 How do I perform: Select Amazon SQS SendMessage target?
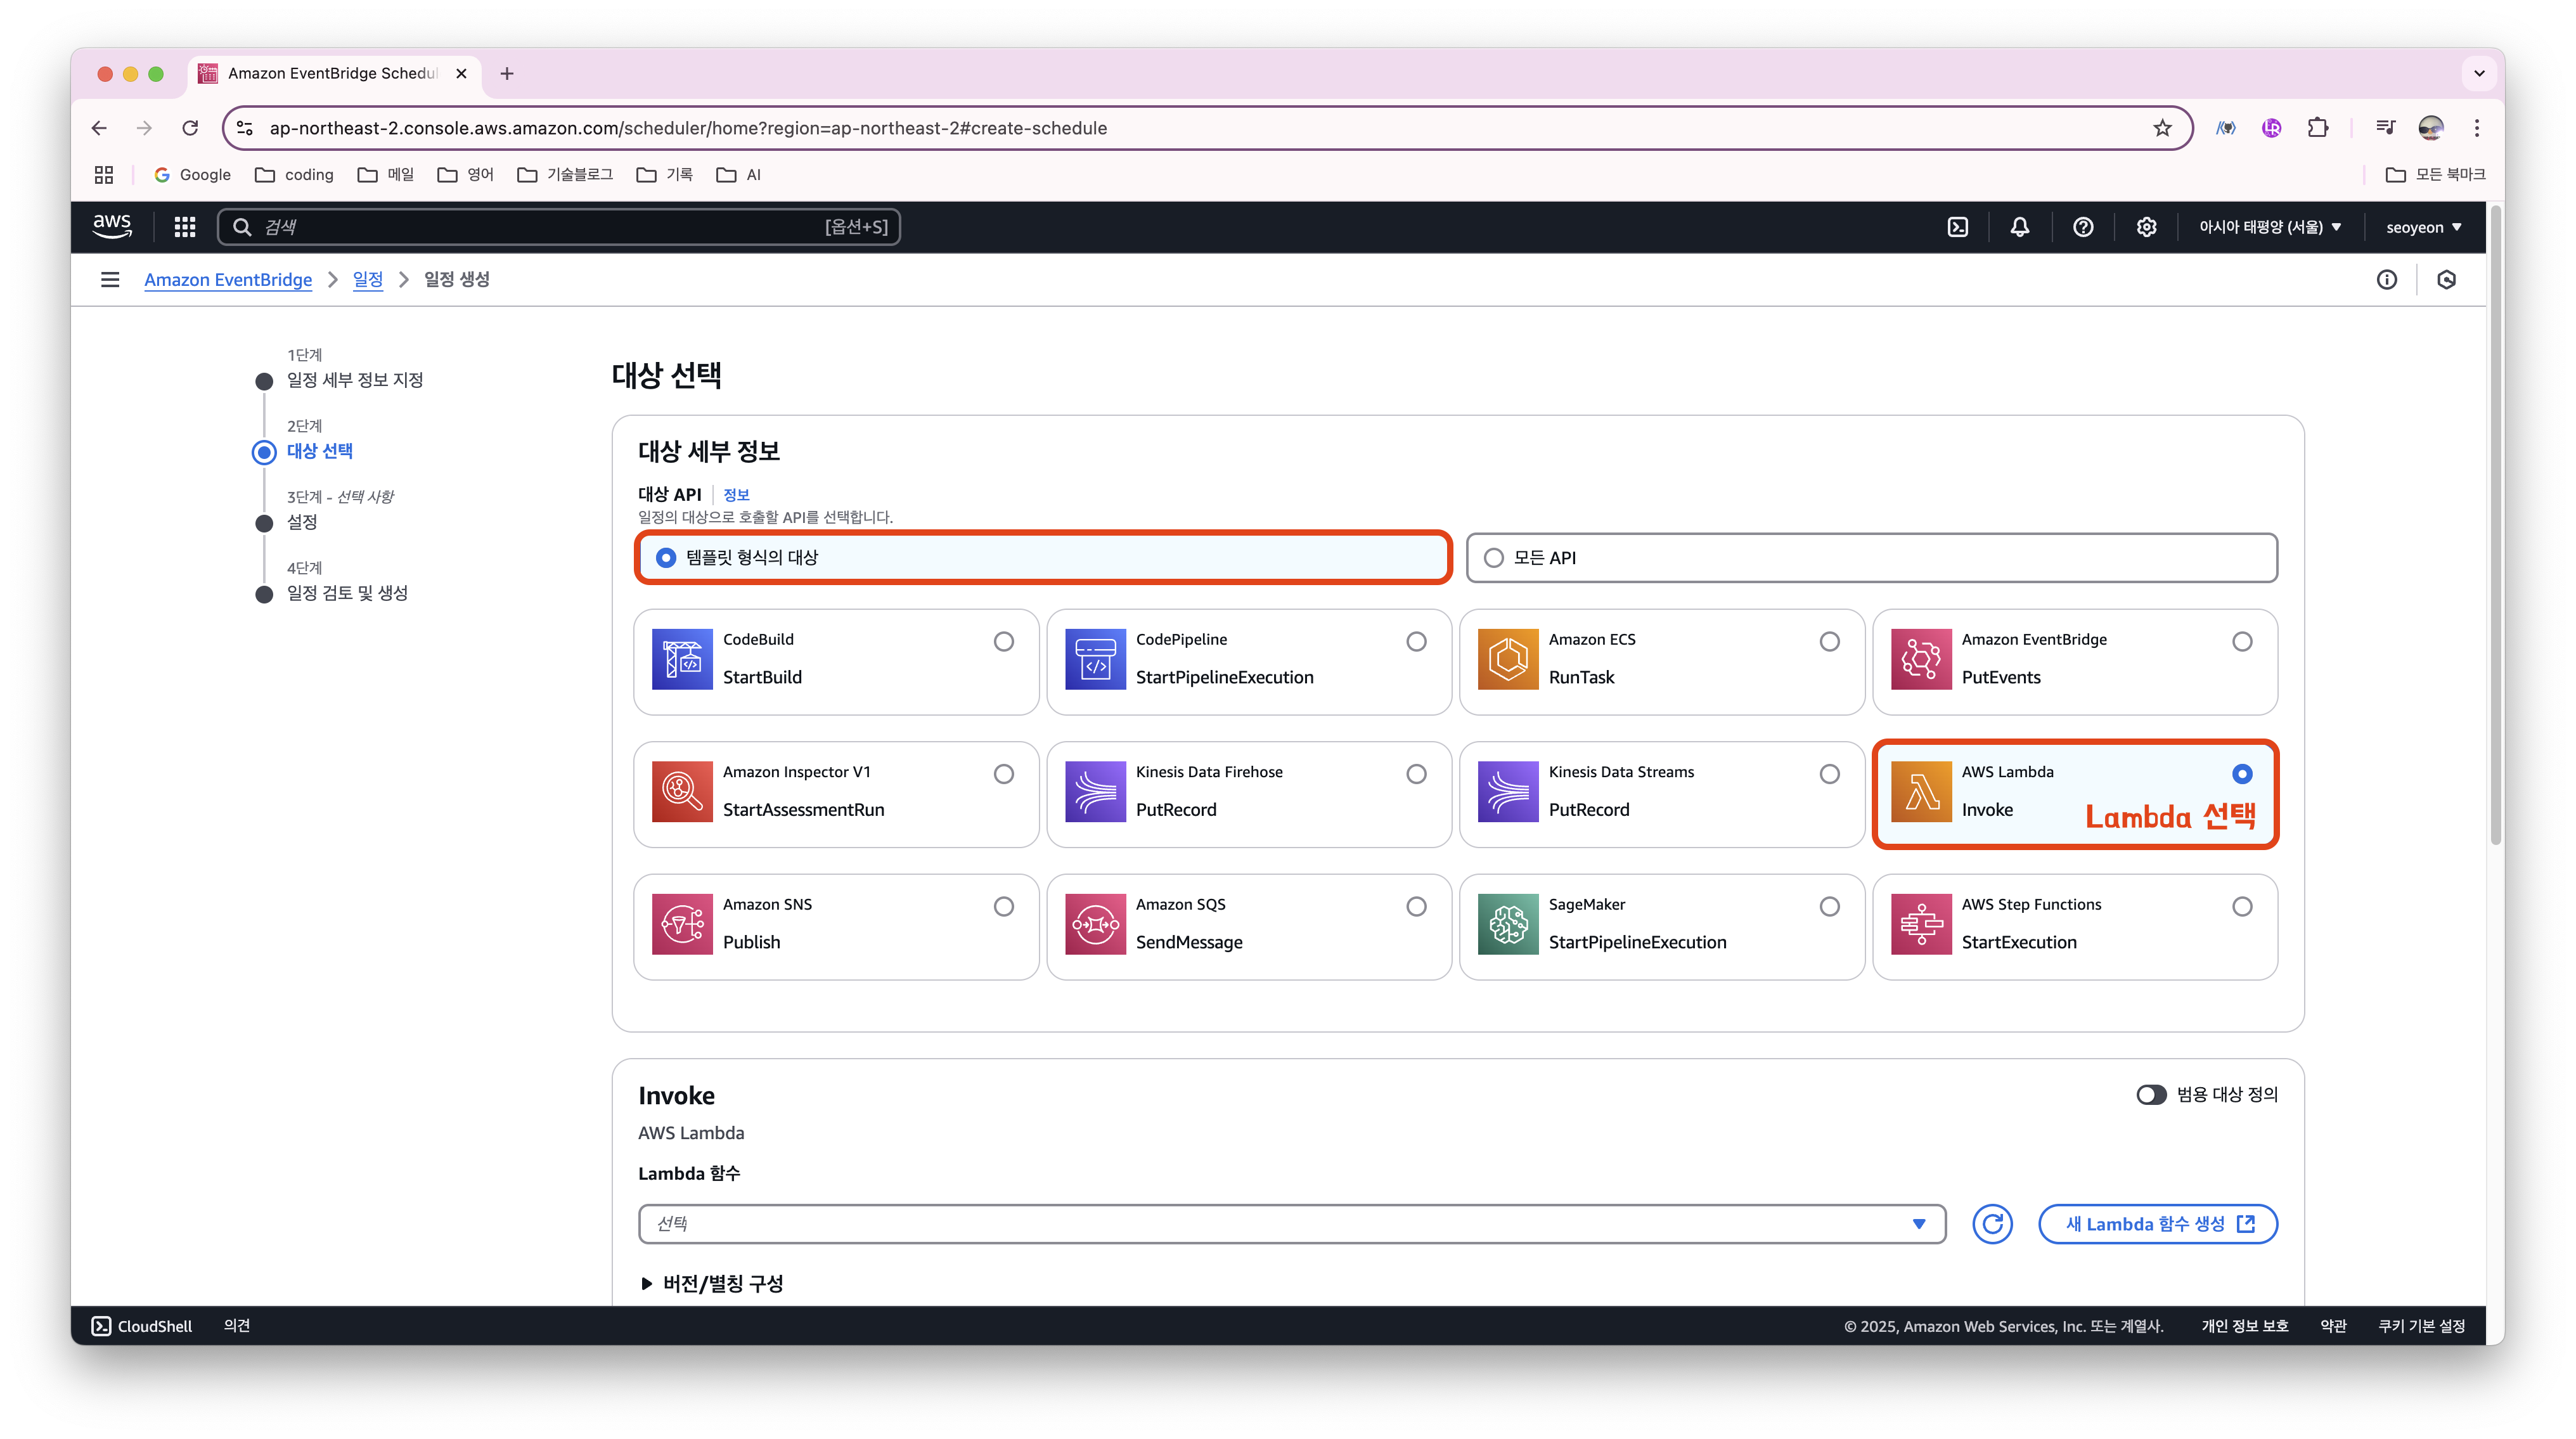1416,907
